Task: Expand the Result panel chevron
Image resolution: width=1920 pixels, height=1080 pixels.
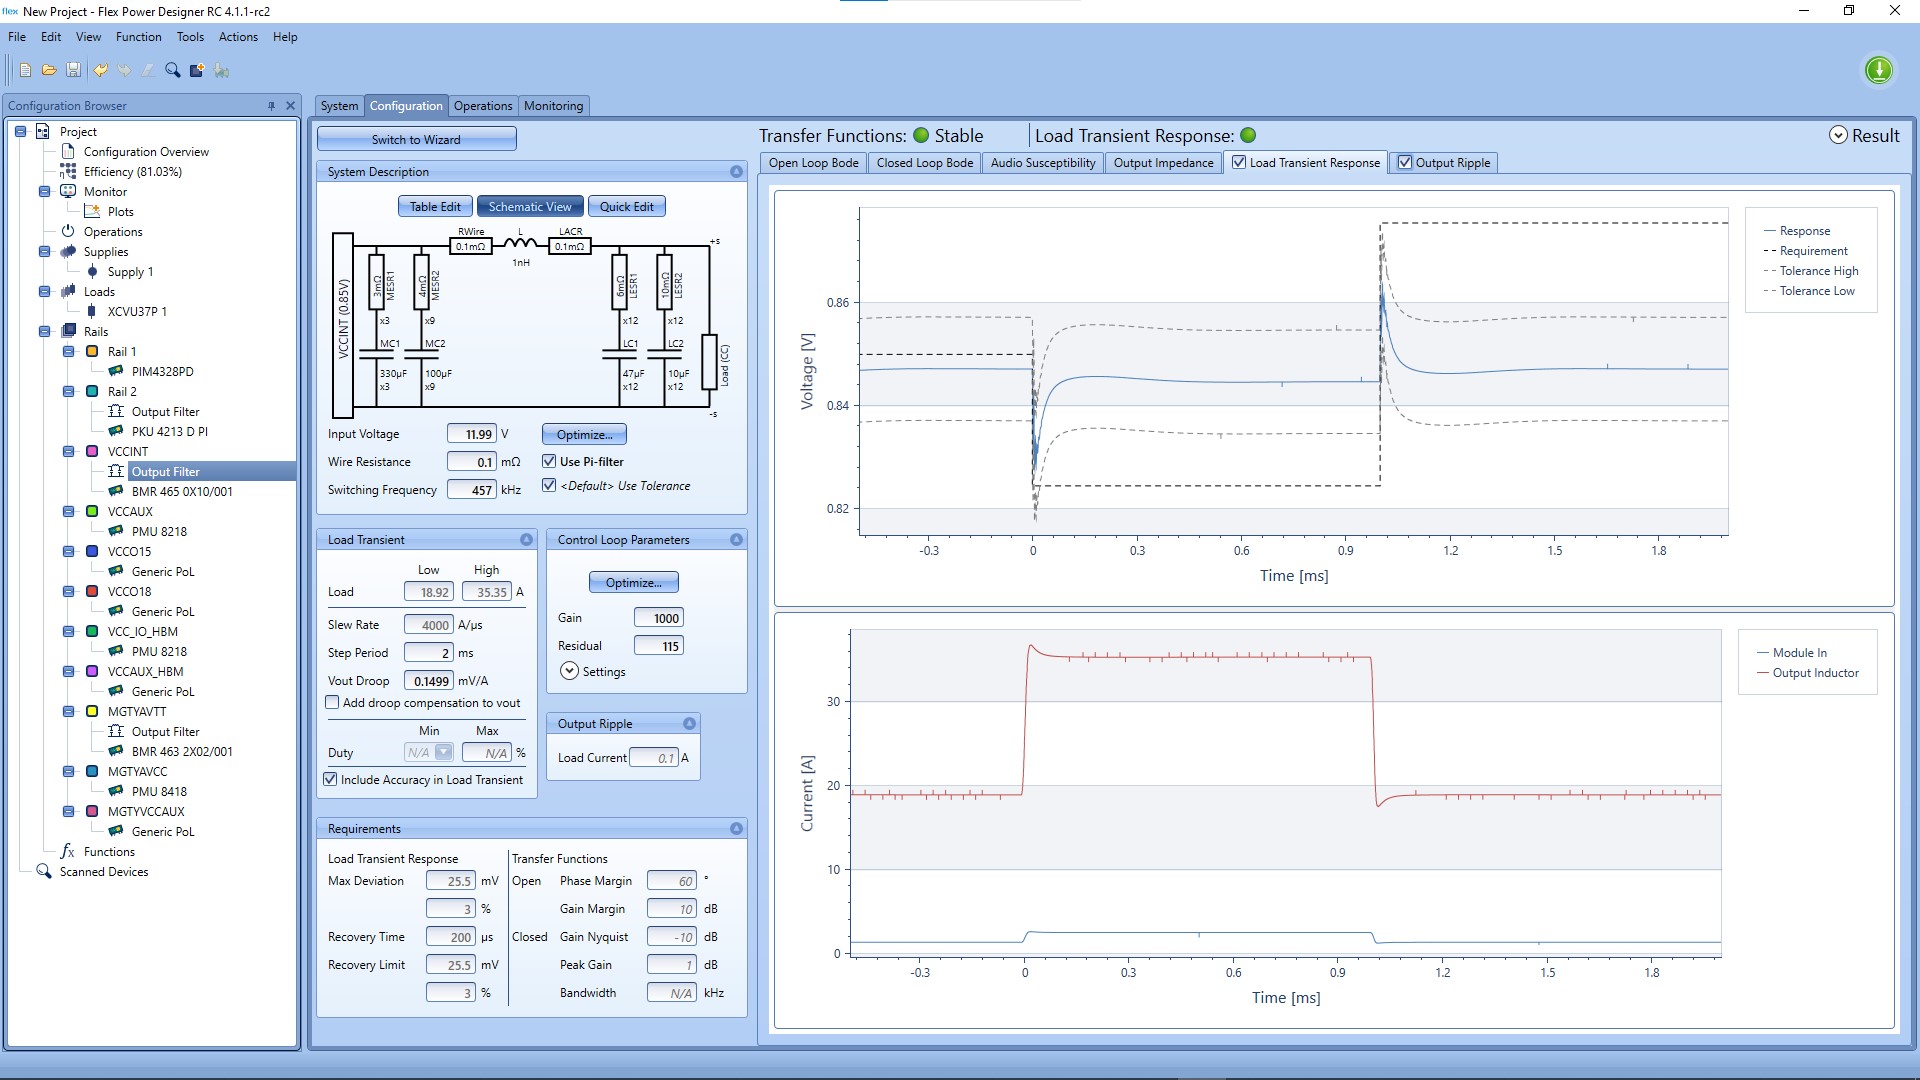Action: pyautogui.click(x=1838, y=135)
